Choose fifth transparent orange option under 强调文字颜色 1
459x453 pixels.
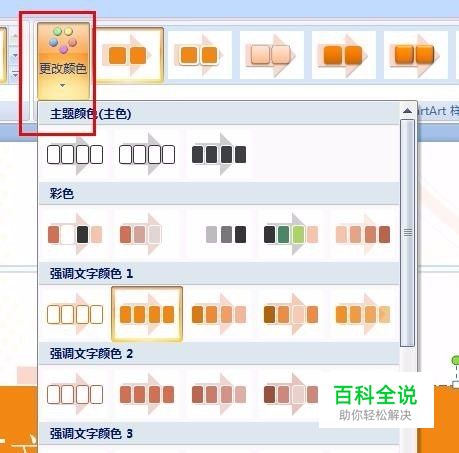(363, 314)
